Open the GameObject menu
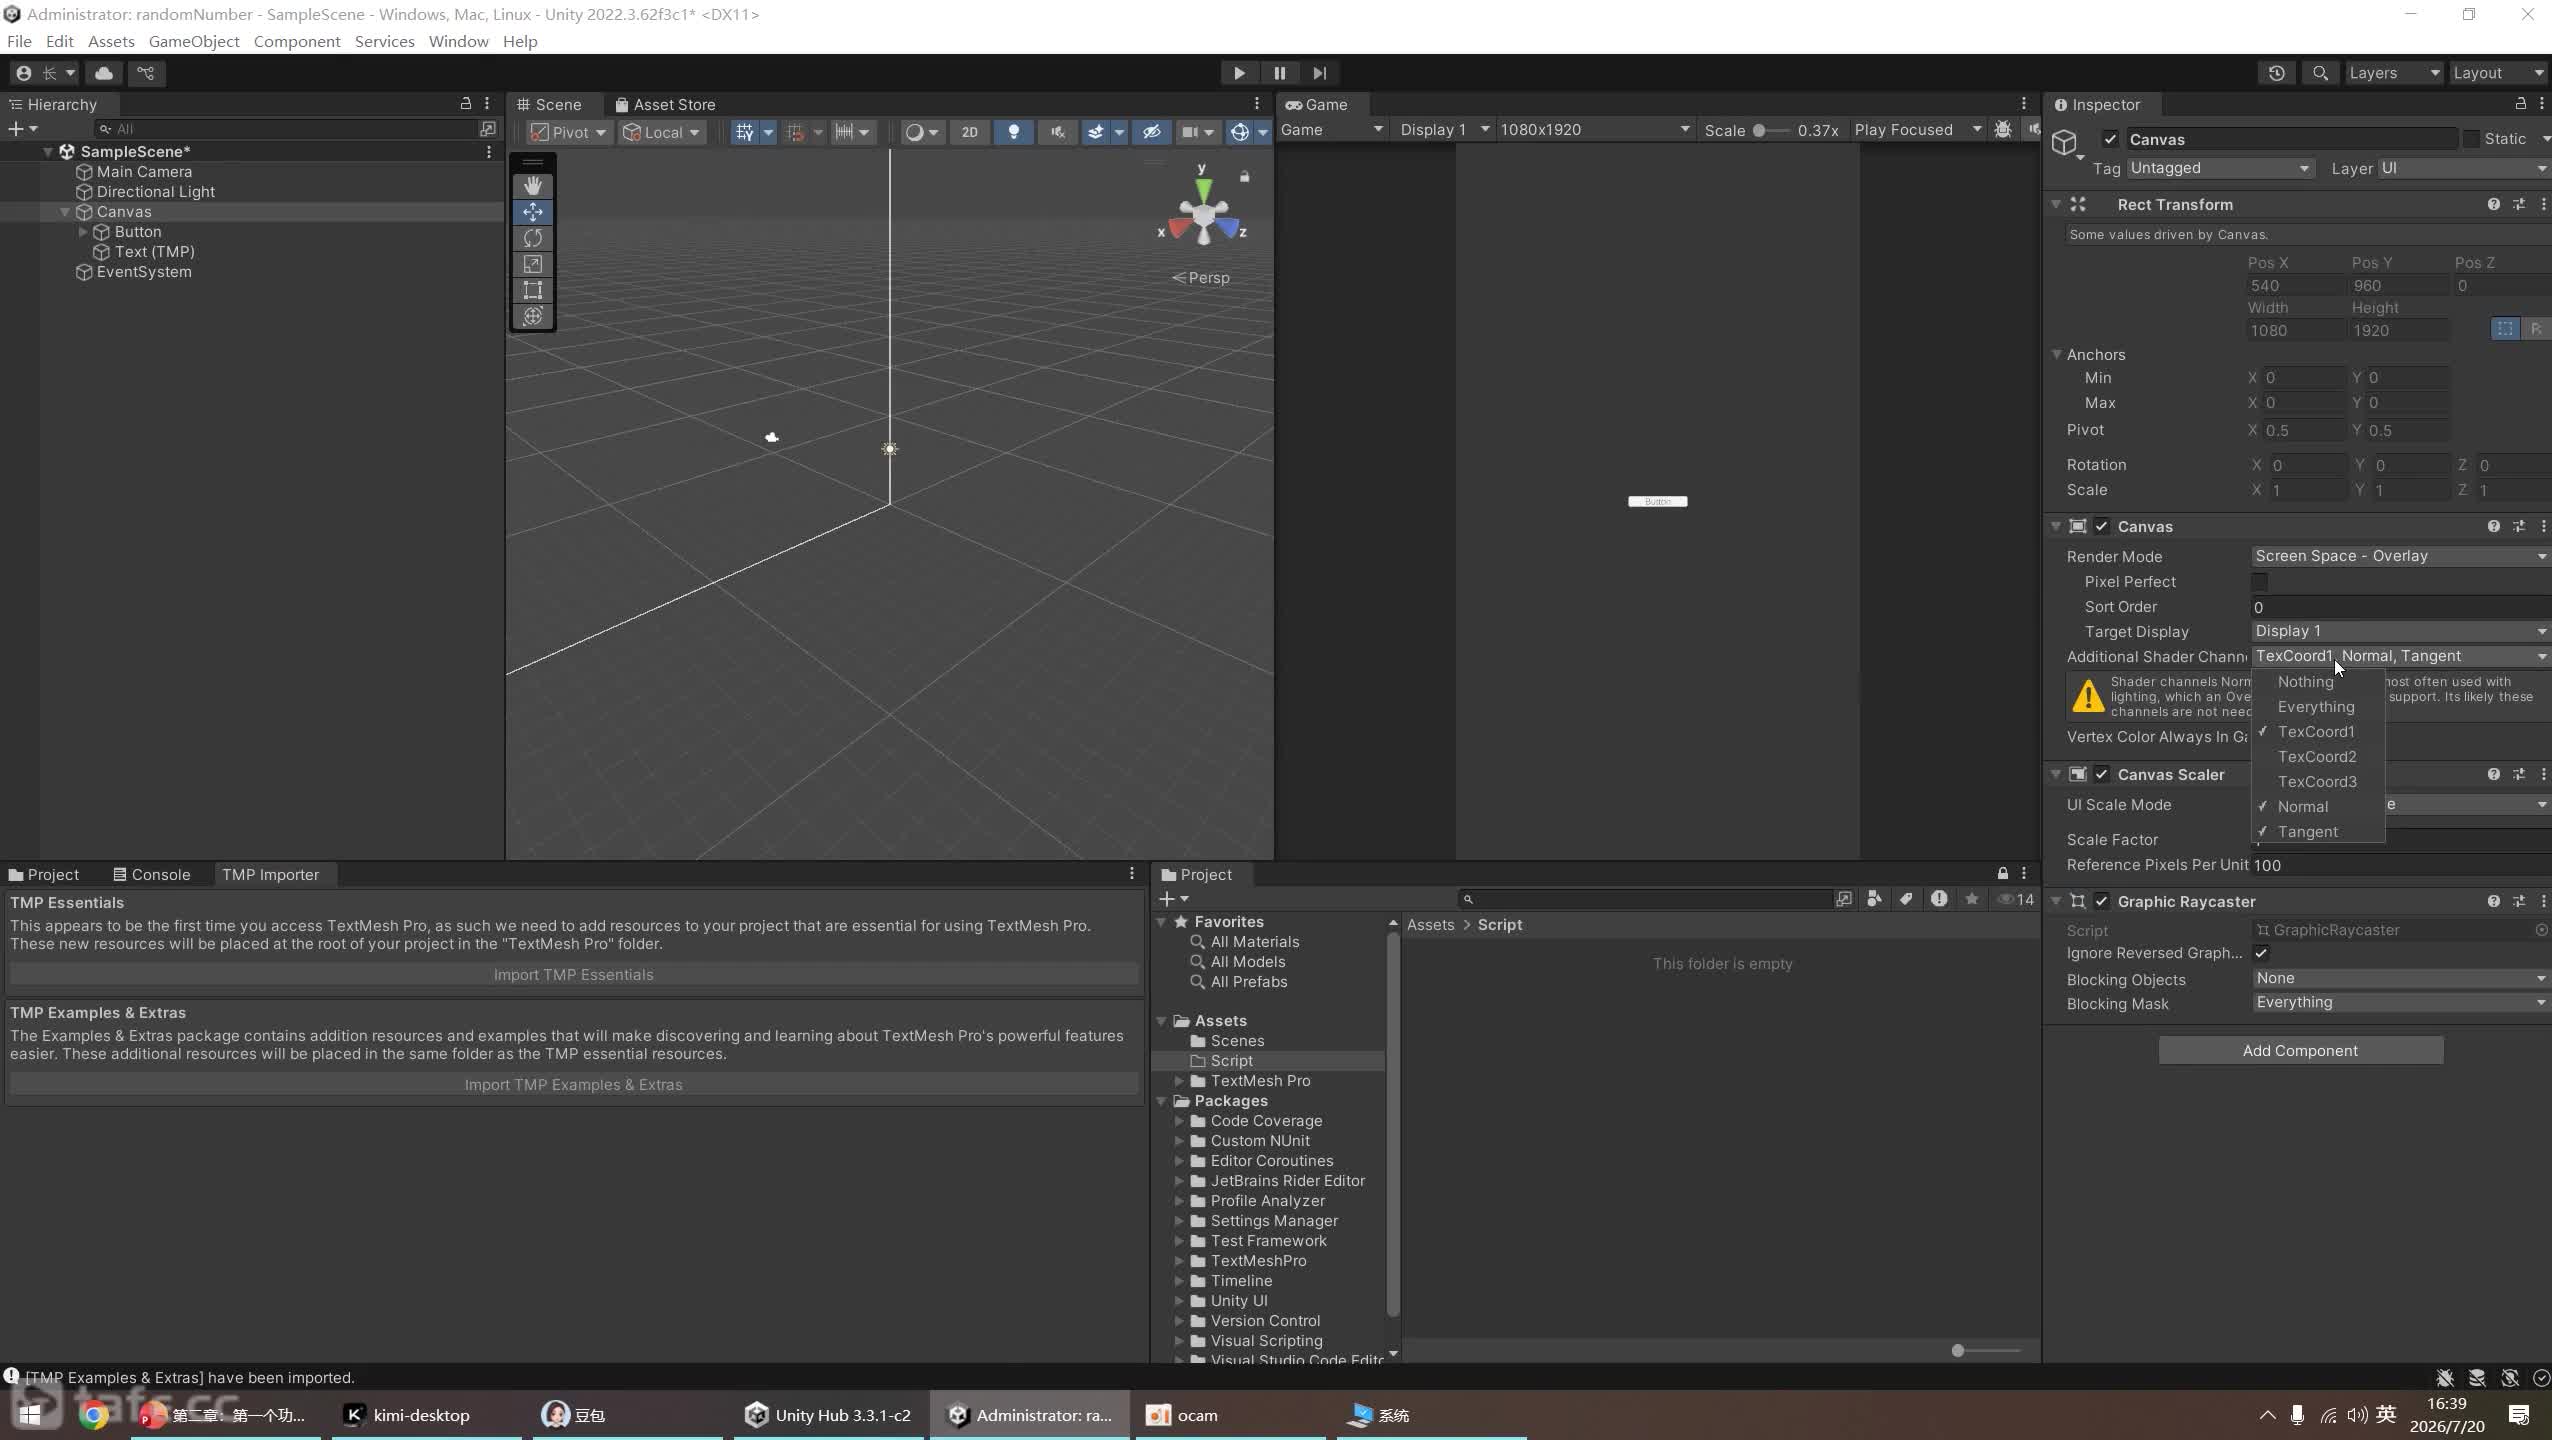 (x=194, y=41)
